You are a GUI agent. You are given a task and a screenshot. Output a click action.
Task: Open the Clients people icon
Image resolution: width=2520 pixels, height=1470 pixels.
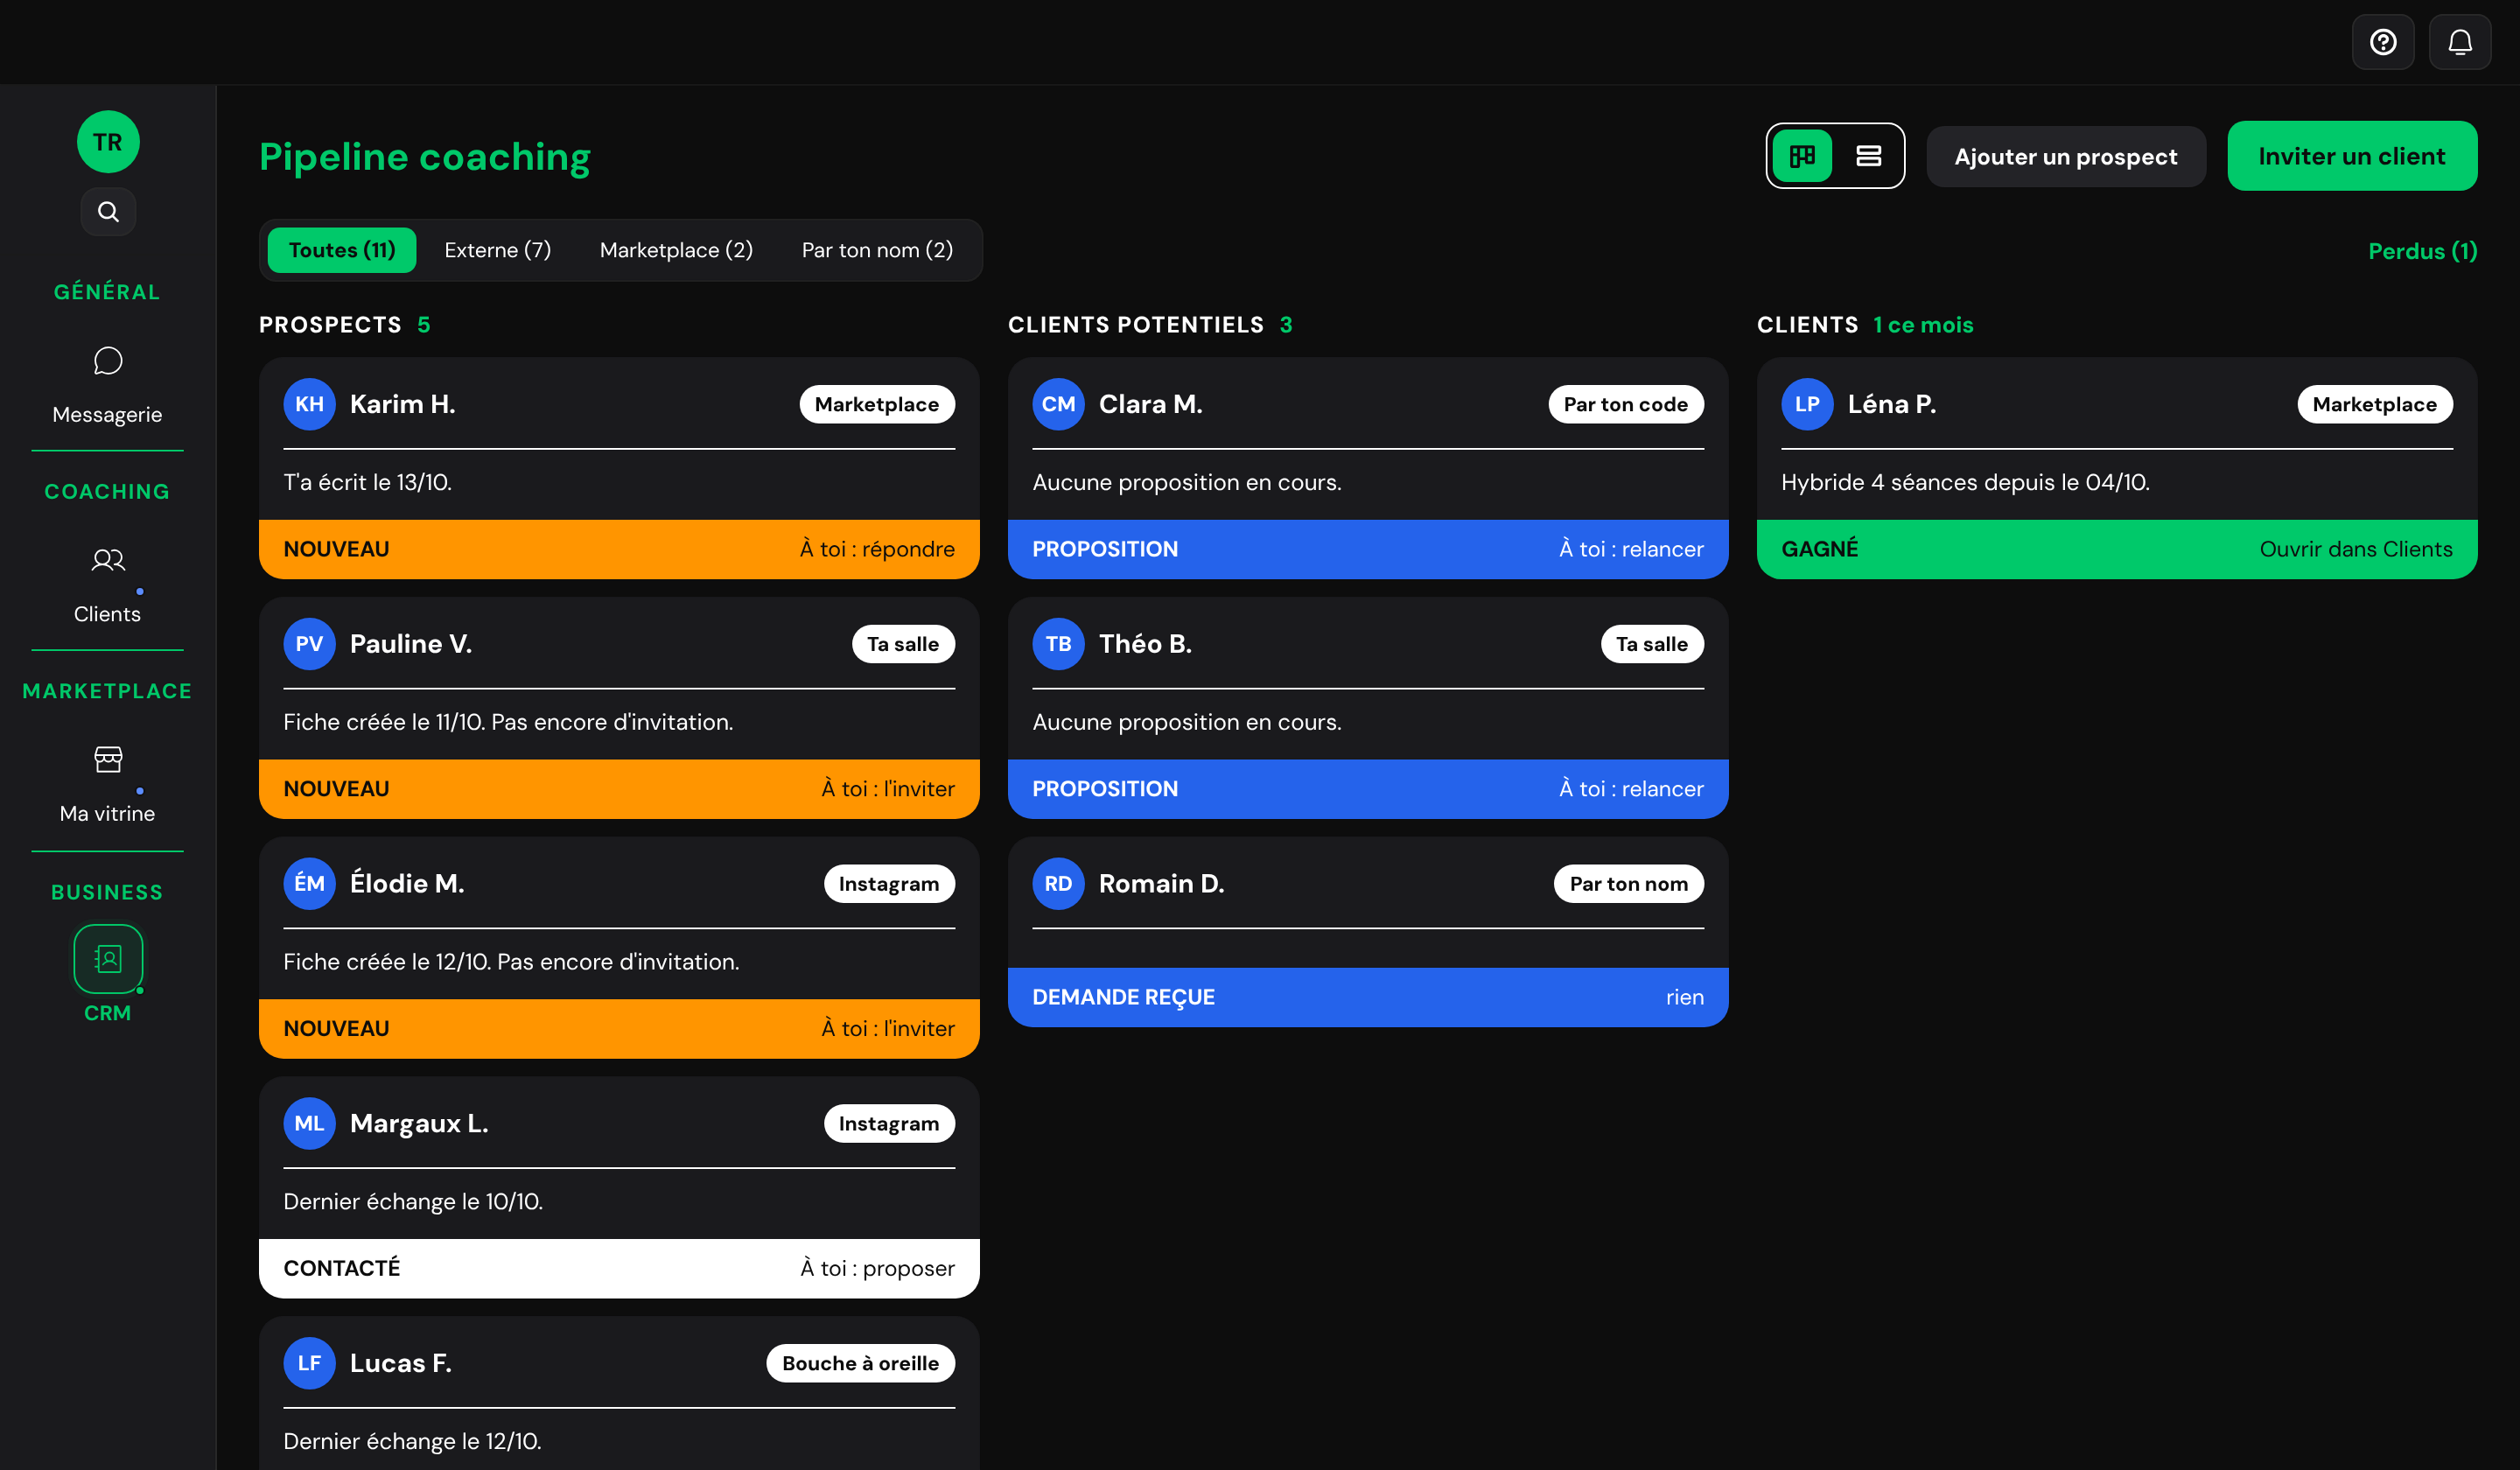tap(108, 560)
